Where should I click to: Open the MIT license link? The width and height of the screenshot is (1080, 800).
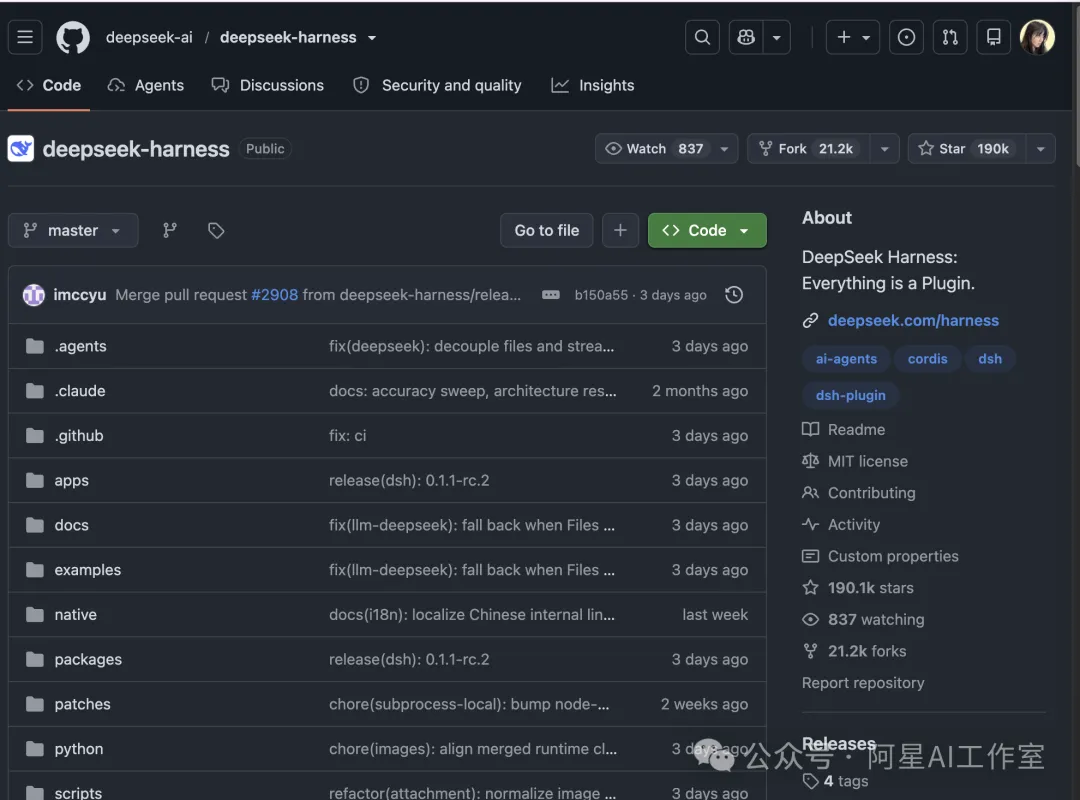click(855, 461)
